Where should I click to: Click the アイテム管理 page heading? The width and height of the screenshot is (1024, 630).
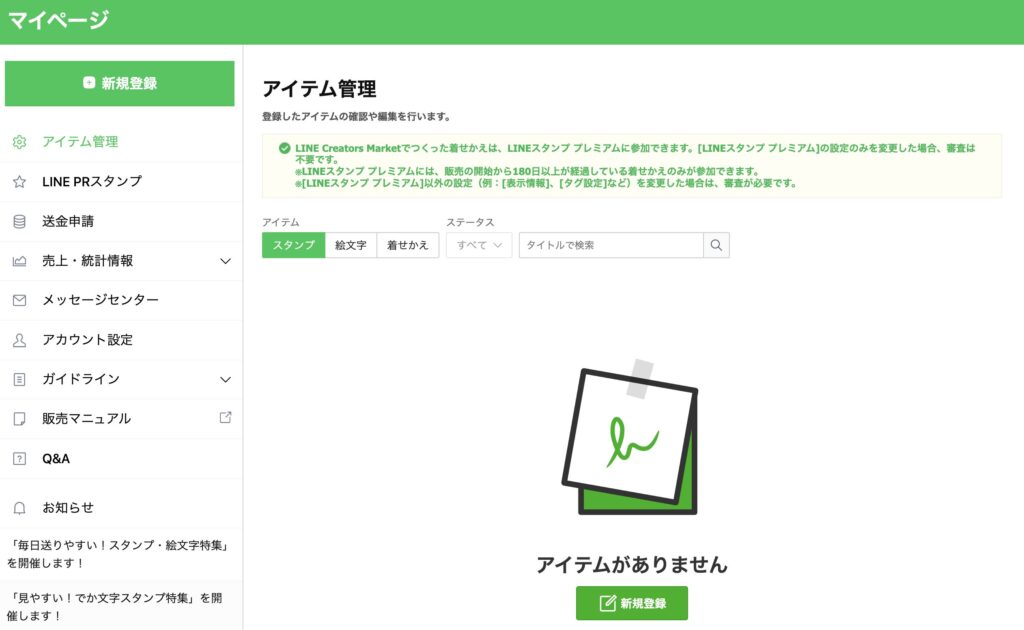tap(319, 89)
